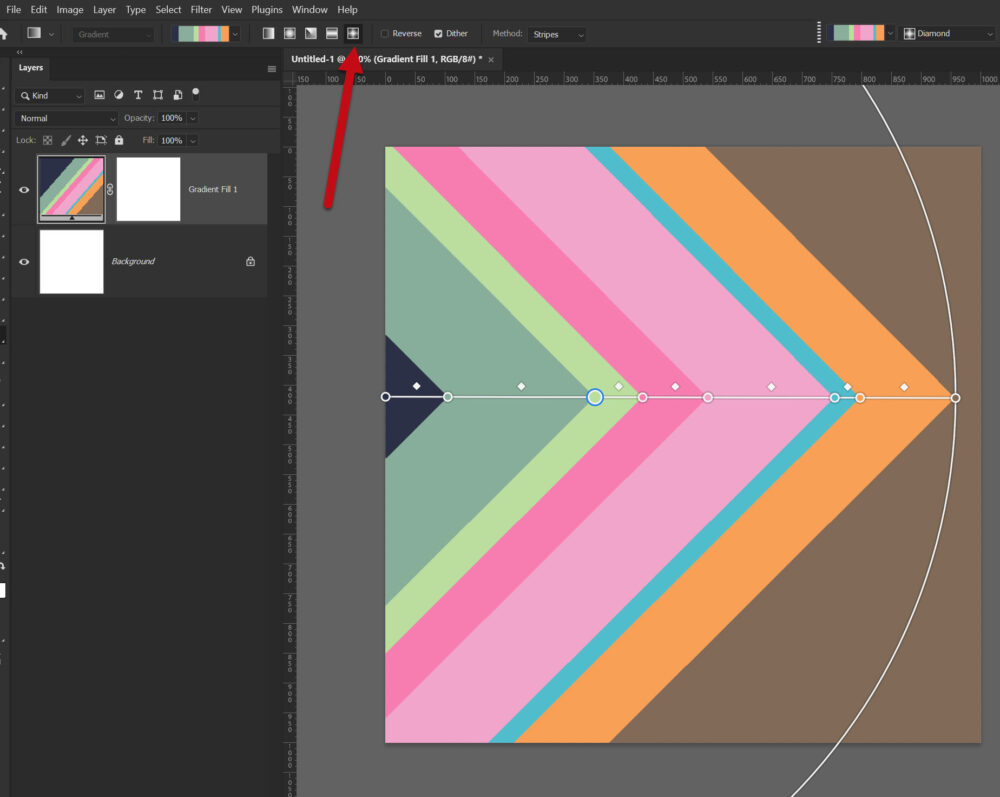Hide the Background layer
1000x797 pixels.
pos(24,262)
